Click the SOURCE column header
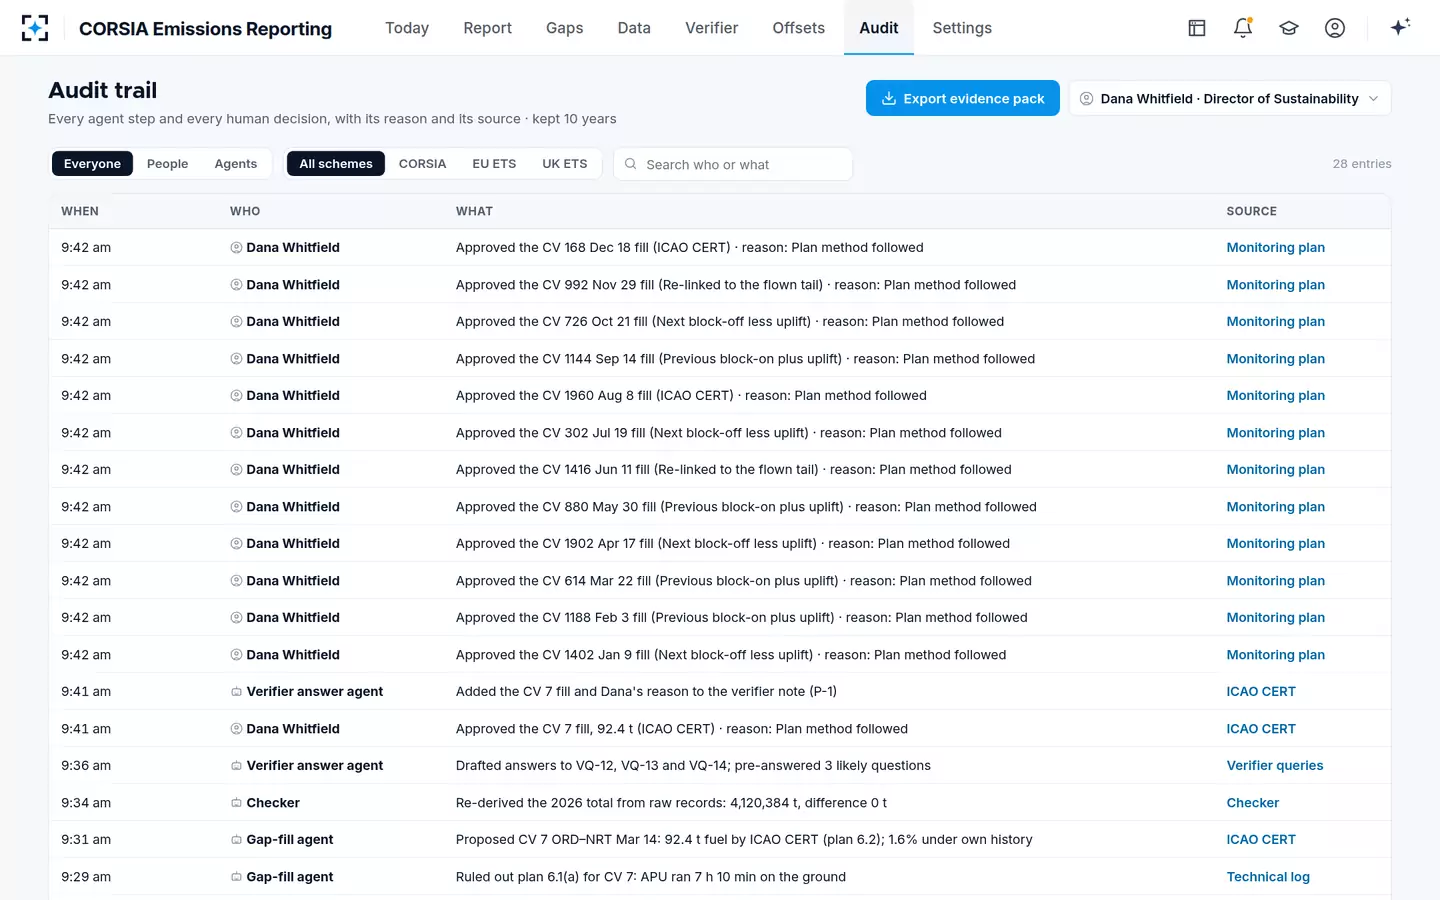The image size is (1440, 900). tap(1251, 211)
